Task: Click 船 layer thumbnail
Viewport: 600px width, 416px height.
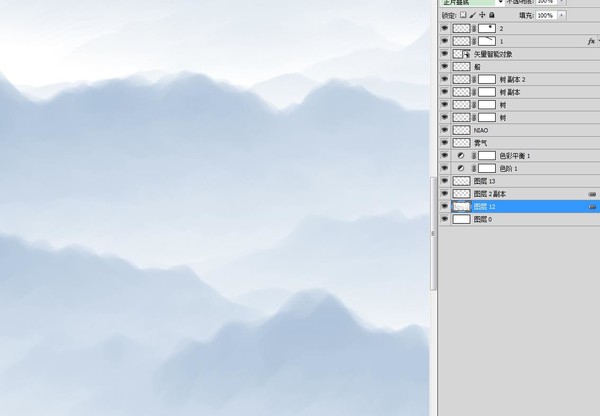Action: 461,67
